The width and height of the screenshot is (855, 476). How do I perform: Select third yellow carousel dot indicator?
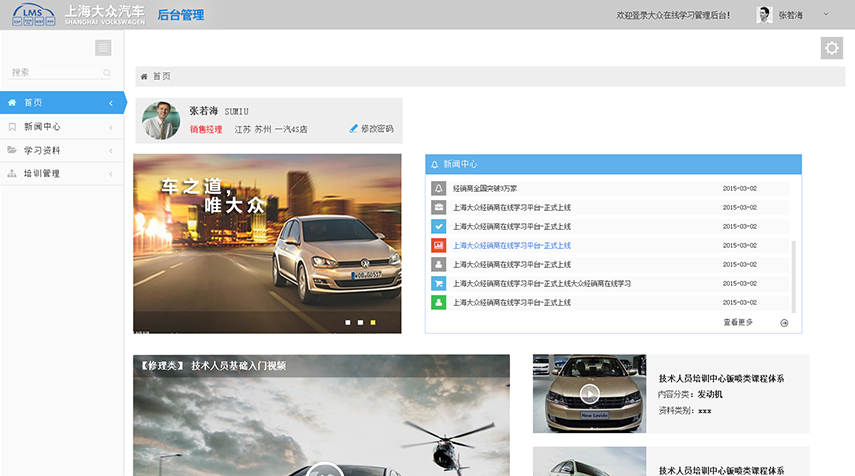click(373, 322)
